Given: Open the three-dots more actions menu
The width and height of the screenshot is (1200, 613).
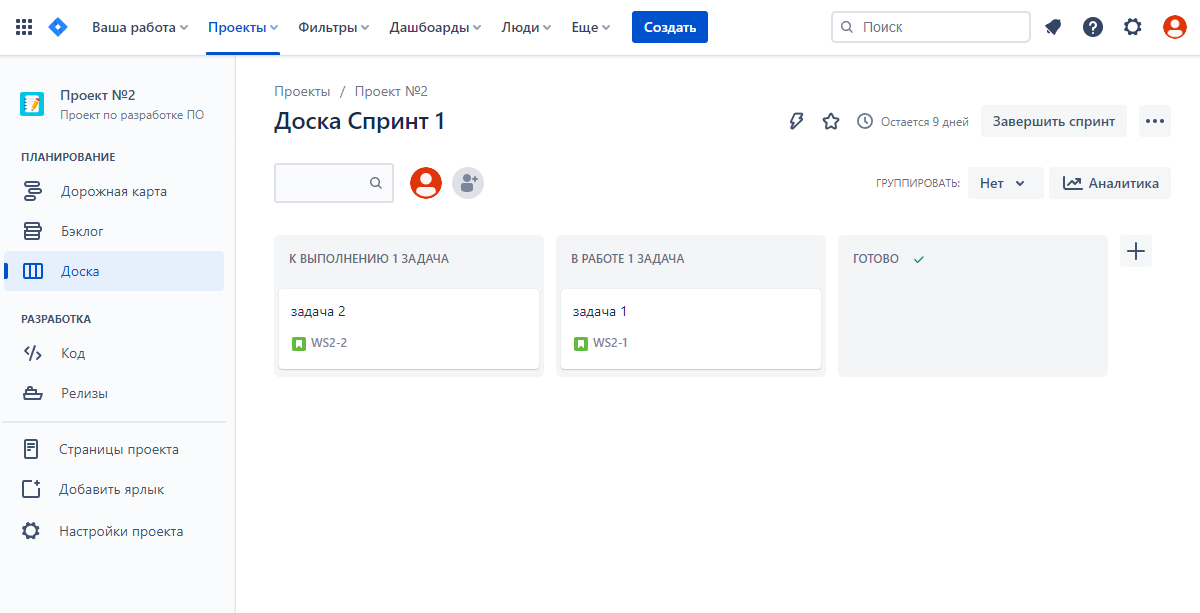Looking at the screenshot, I should 1155,121.
